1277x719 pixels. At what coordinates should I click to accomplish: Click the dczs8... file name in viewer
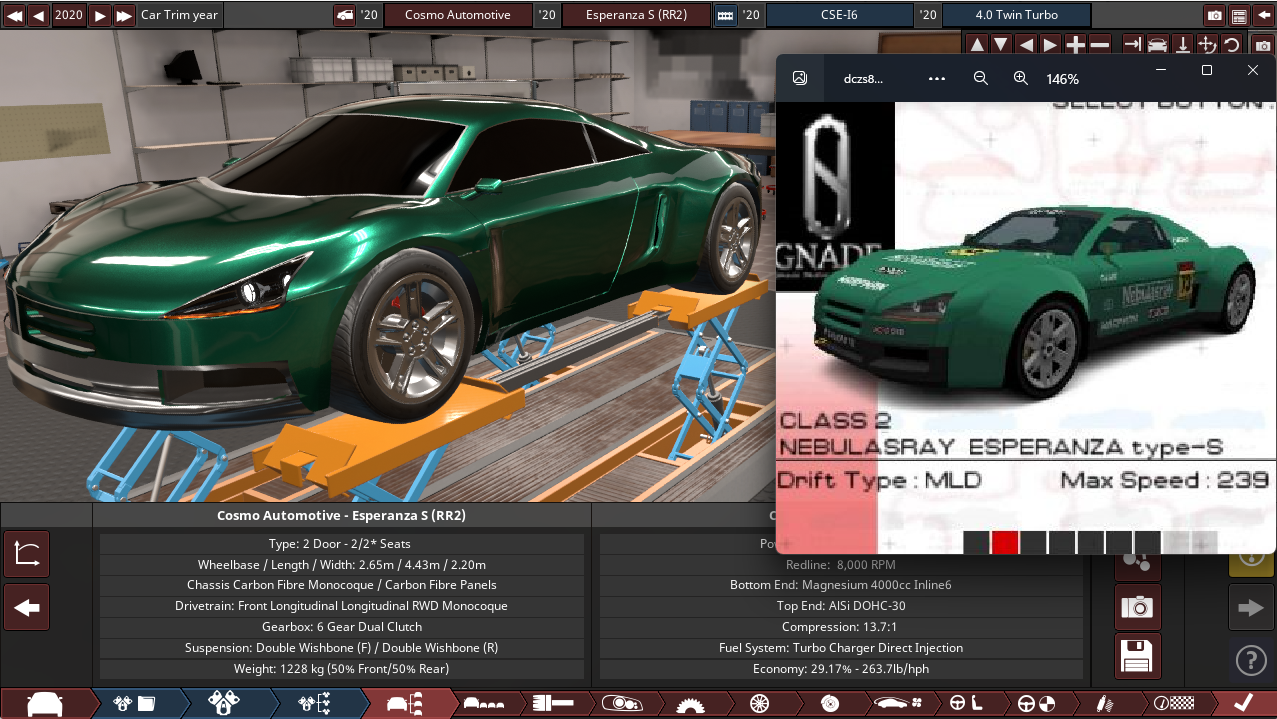point(863,79)
